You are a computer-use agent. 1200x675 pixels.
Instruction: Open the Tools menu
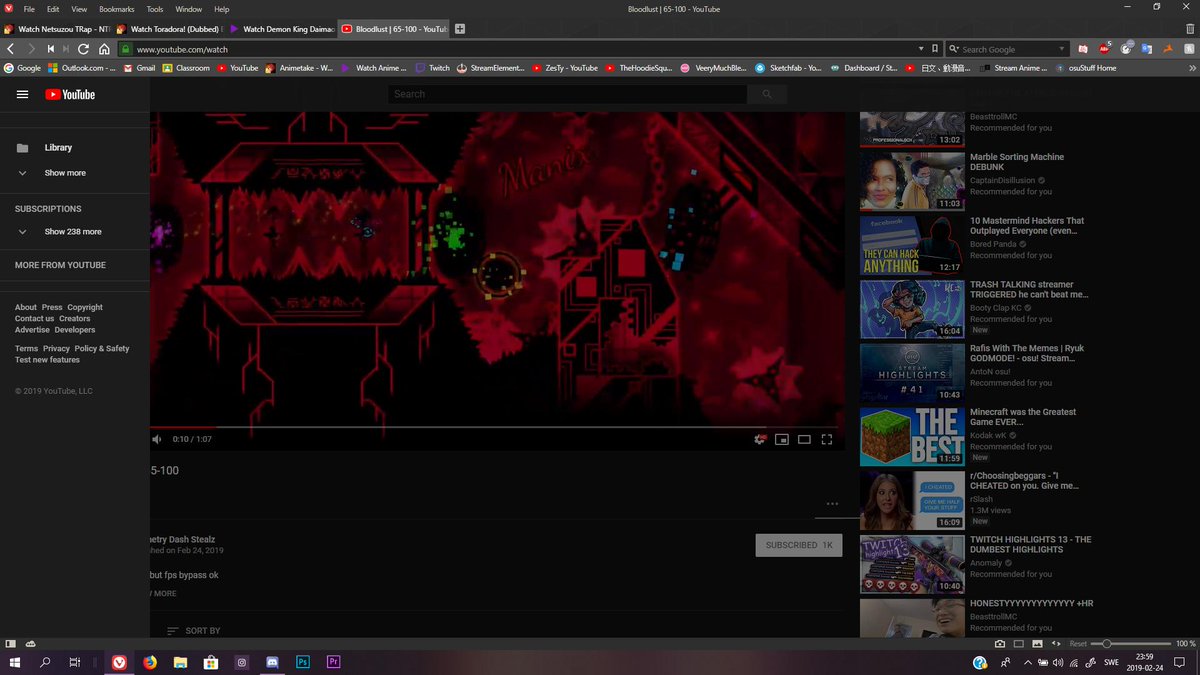(x=155, y=8)
